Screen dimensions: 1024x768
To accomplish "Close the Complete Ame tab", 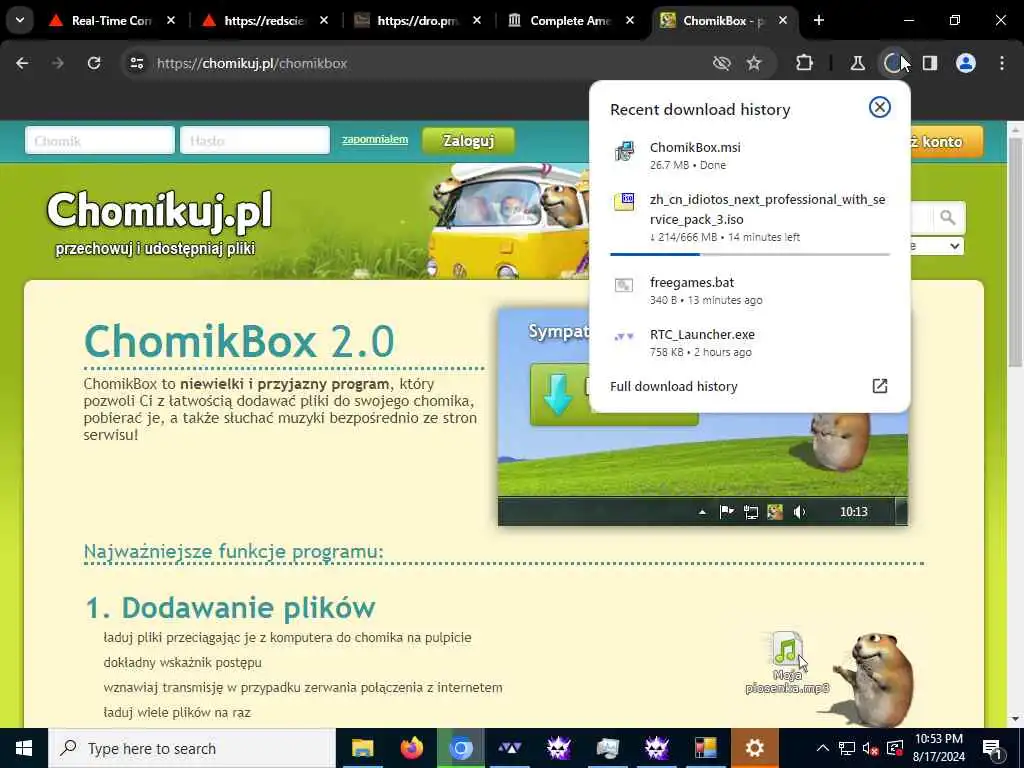I will 630,20.
